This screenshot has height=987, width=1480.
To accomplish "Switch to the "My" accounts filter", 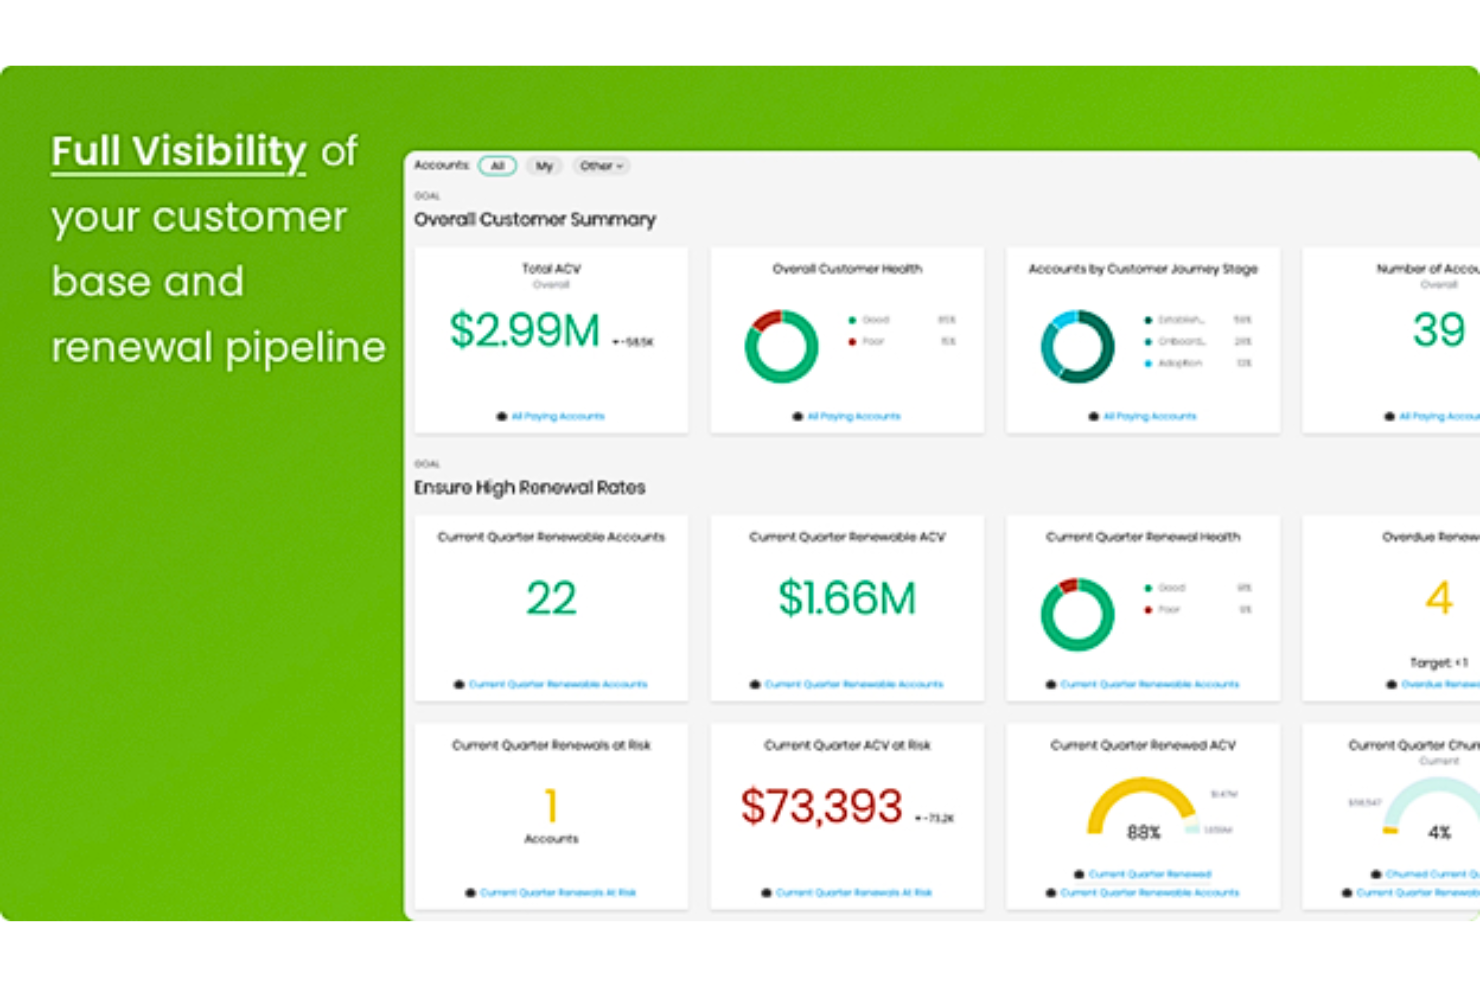I will click(544, 166).
